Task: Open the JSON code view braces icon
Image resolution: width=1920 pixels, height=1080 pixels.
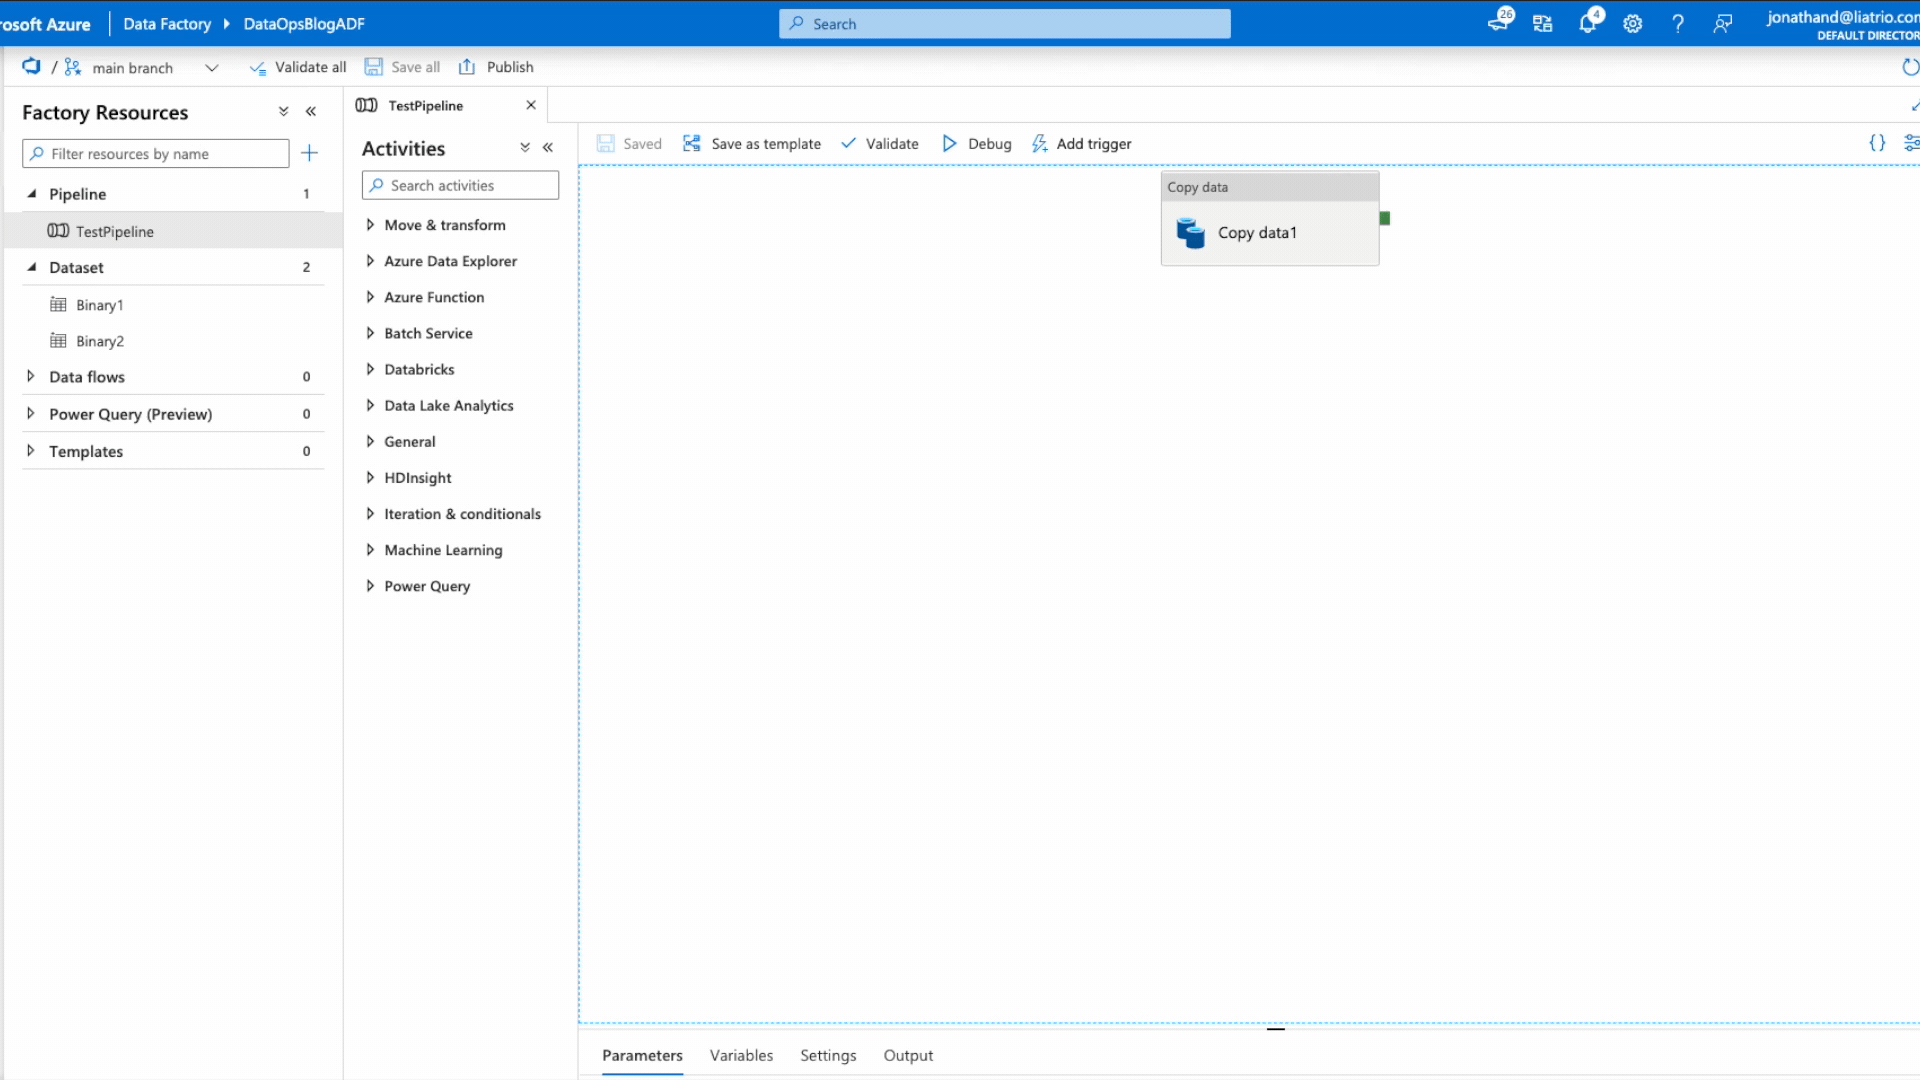Action: click(1877, 143)
